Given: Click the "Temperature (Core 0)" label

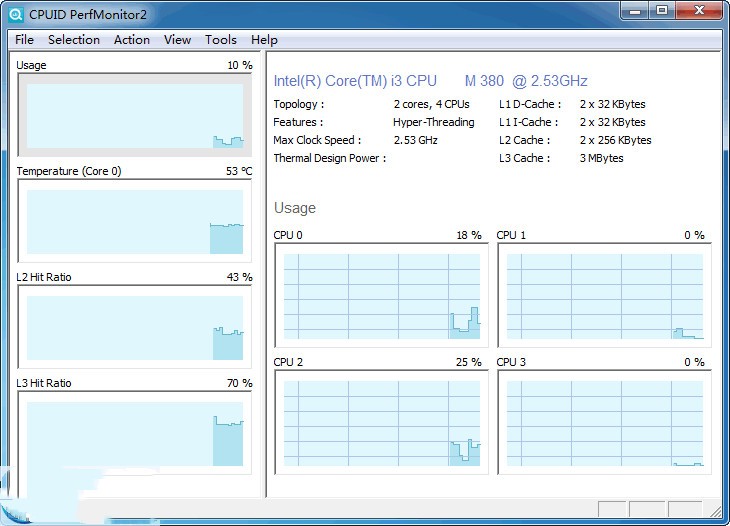Looking at the screenshot, I should [x=68, y=171].
